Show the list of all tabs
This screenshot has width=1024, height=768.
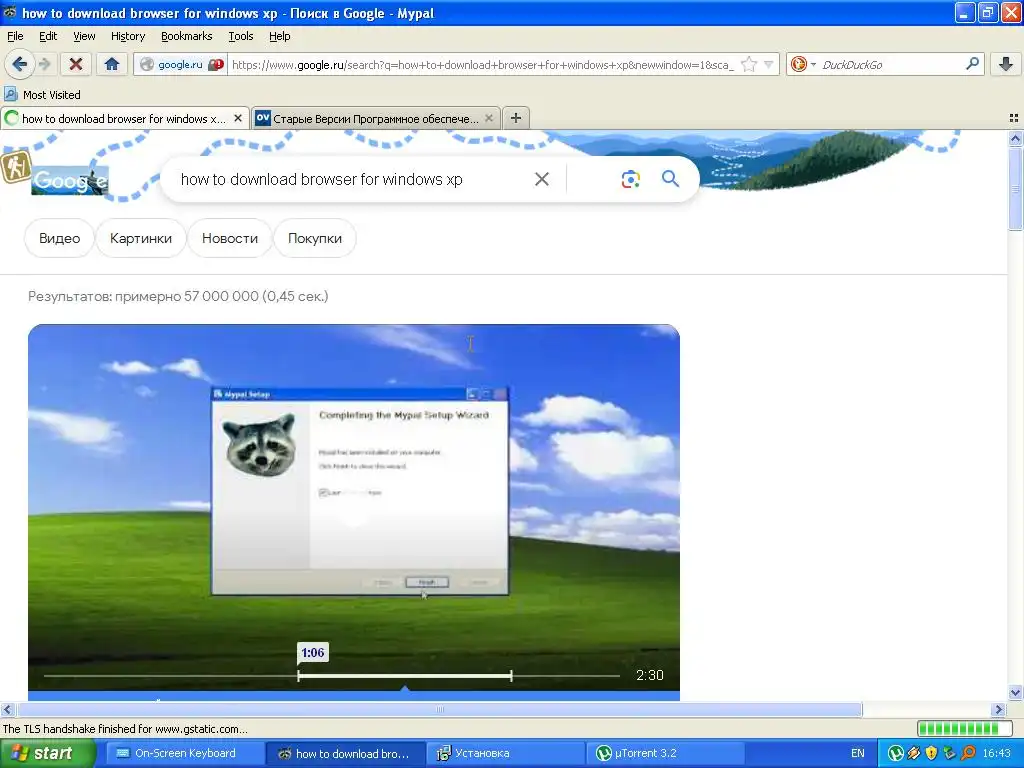point(1014,118)
